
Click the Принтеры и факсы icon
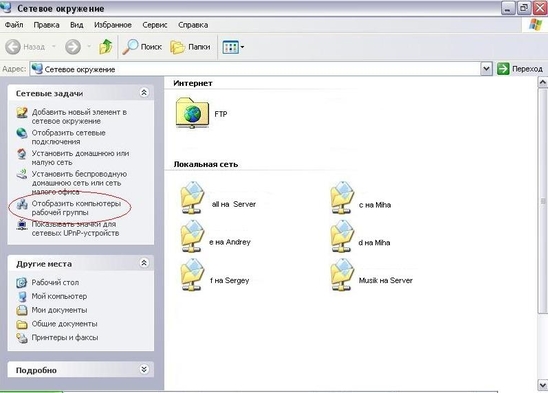point(22,338)
